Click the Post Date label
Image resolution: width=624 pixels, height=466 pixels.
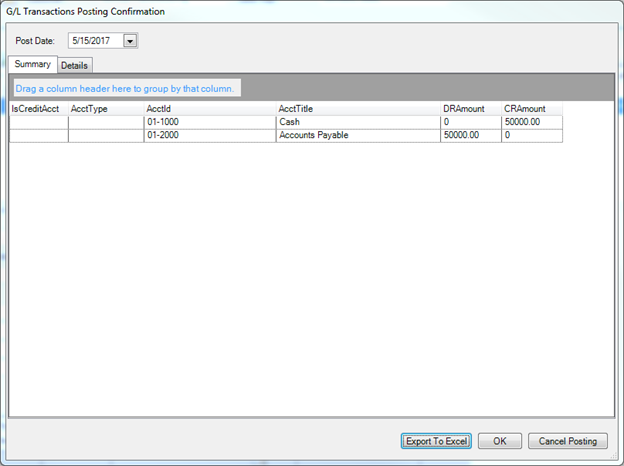[x=35, y=41]
